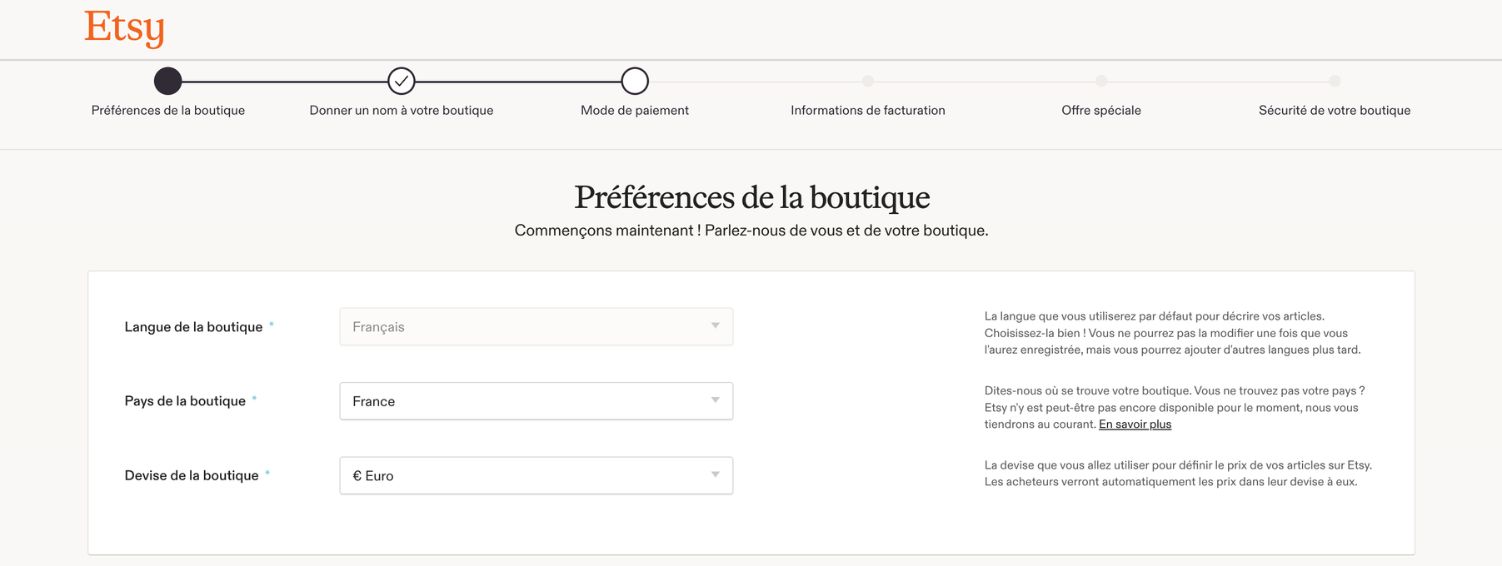Click the Devise de la boutique field label
1502x566 pixels.
(191, 476)
